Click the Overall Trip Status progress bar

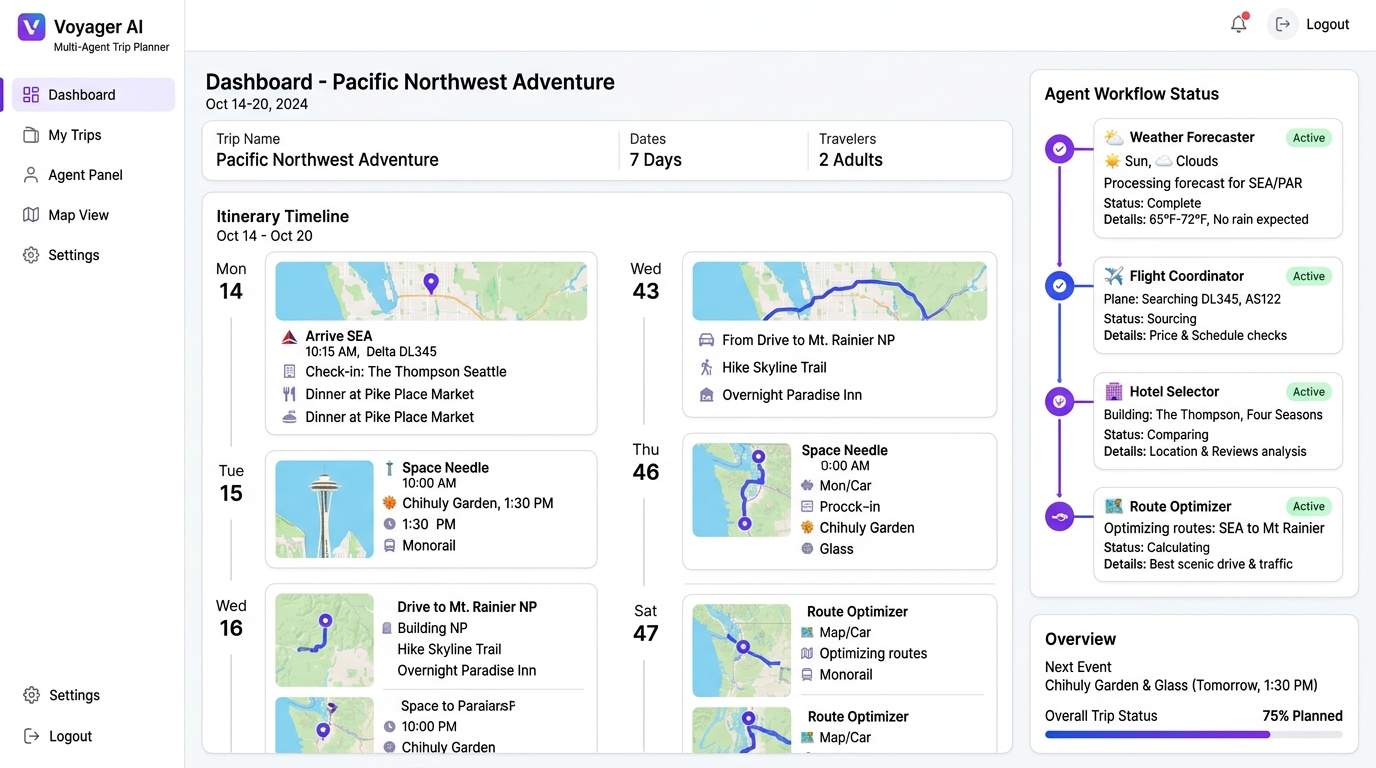point(1194,735)
